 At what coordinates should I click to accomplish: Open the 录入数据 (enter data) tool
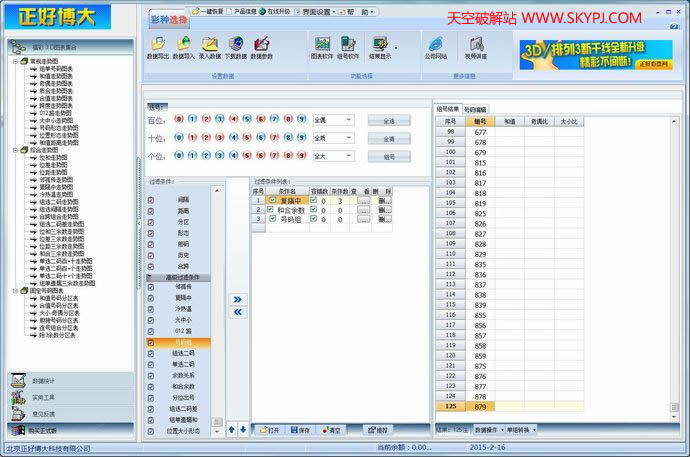click(x=210, y=47)
